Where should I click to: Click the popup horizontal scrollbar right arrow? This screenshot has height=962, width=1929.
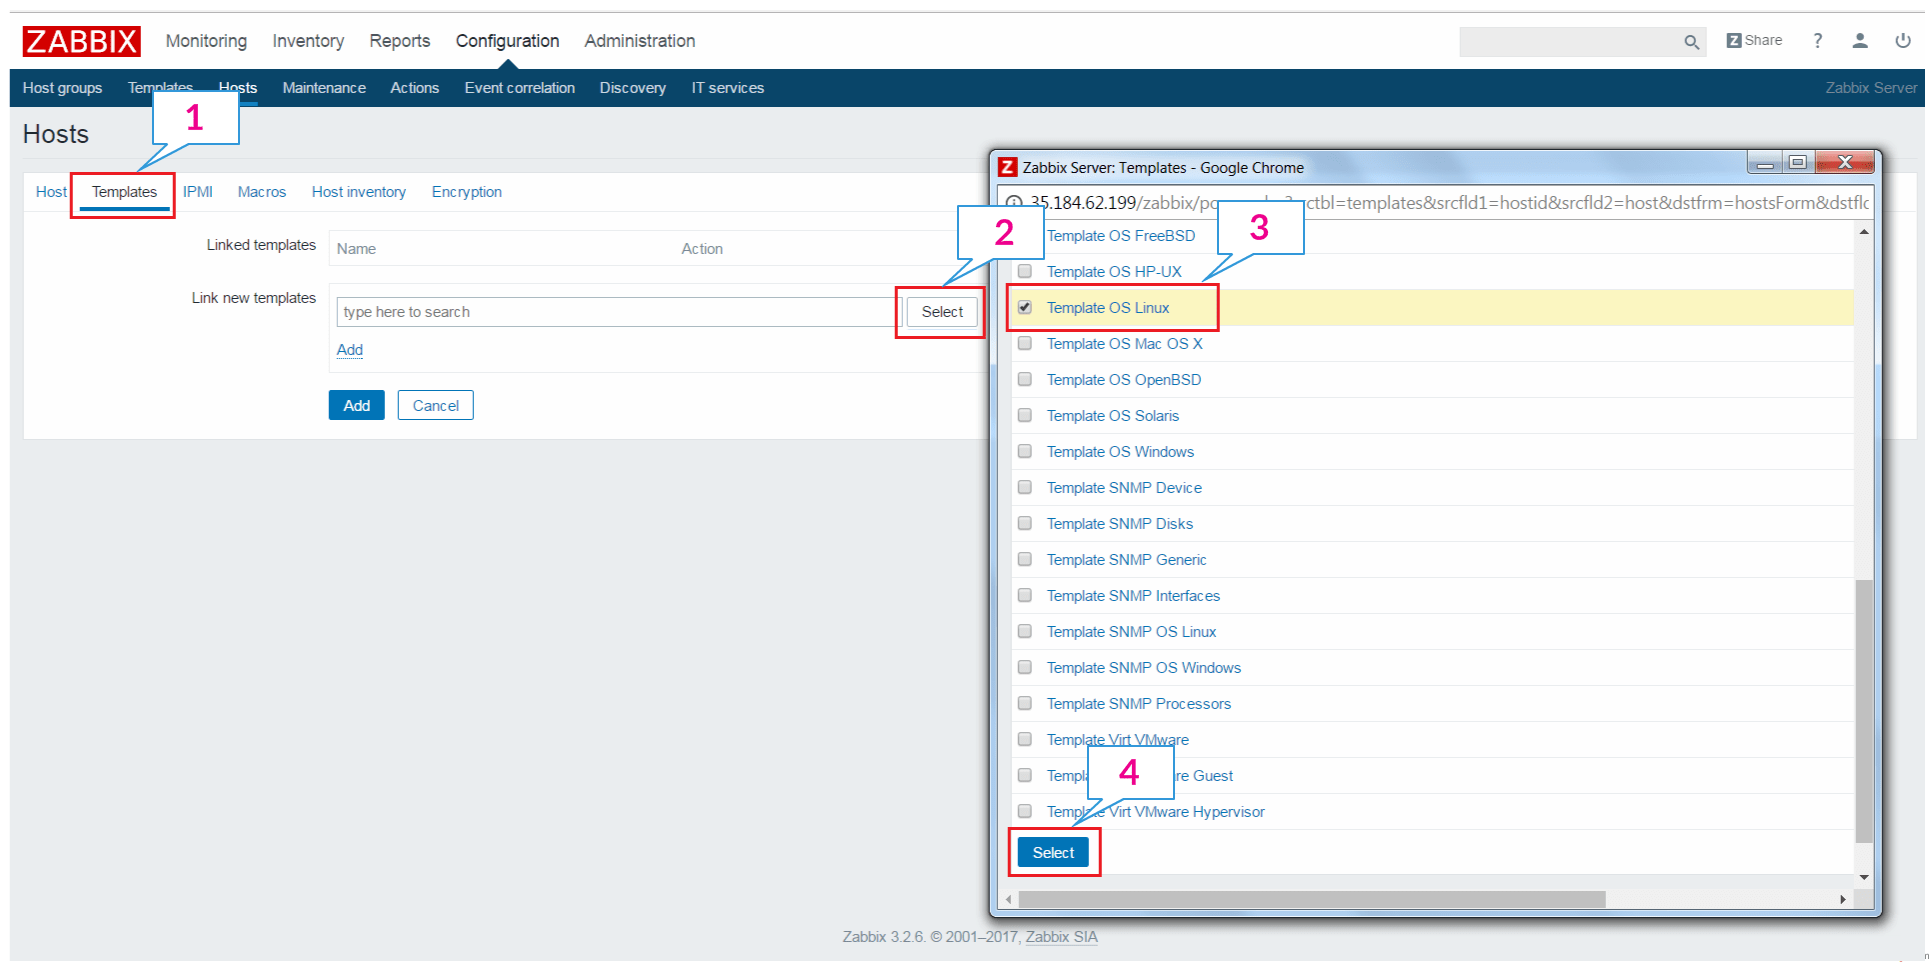click(x=1843, y=899)
